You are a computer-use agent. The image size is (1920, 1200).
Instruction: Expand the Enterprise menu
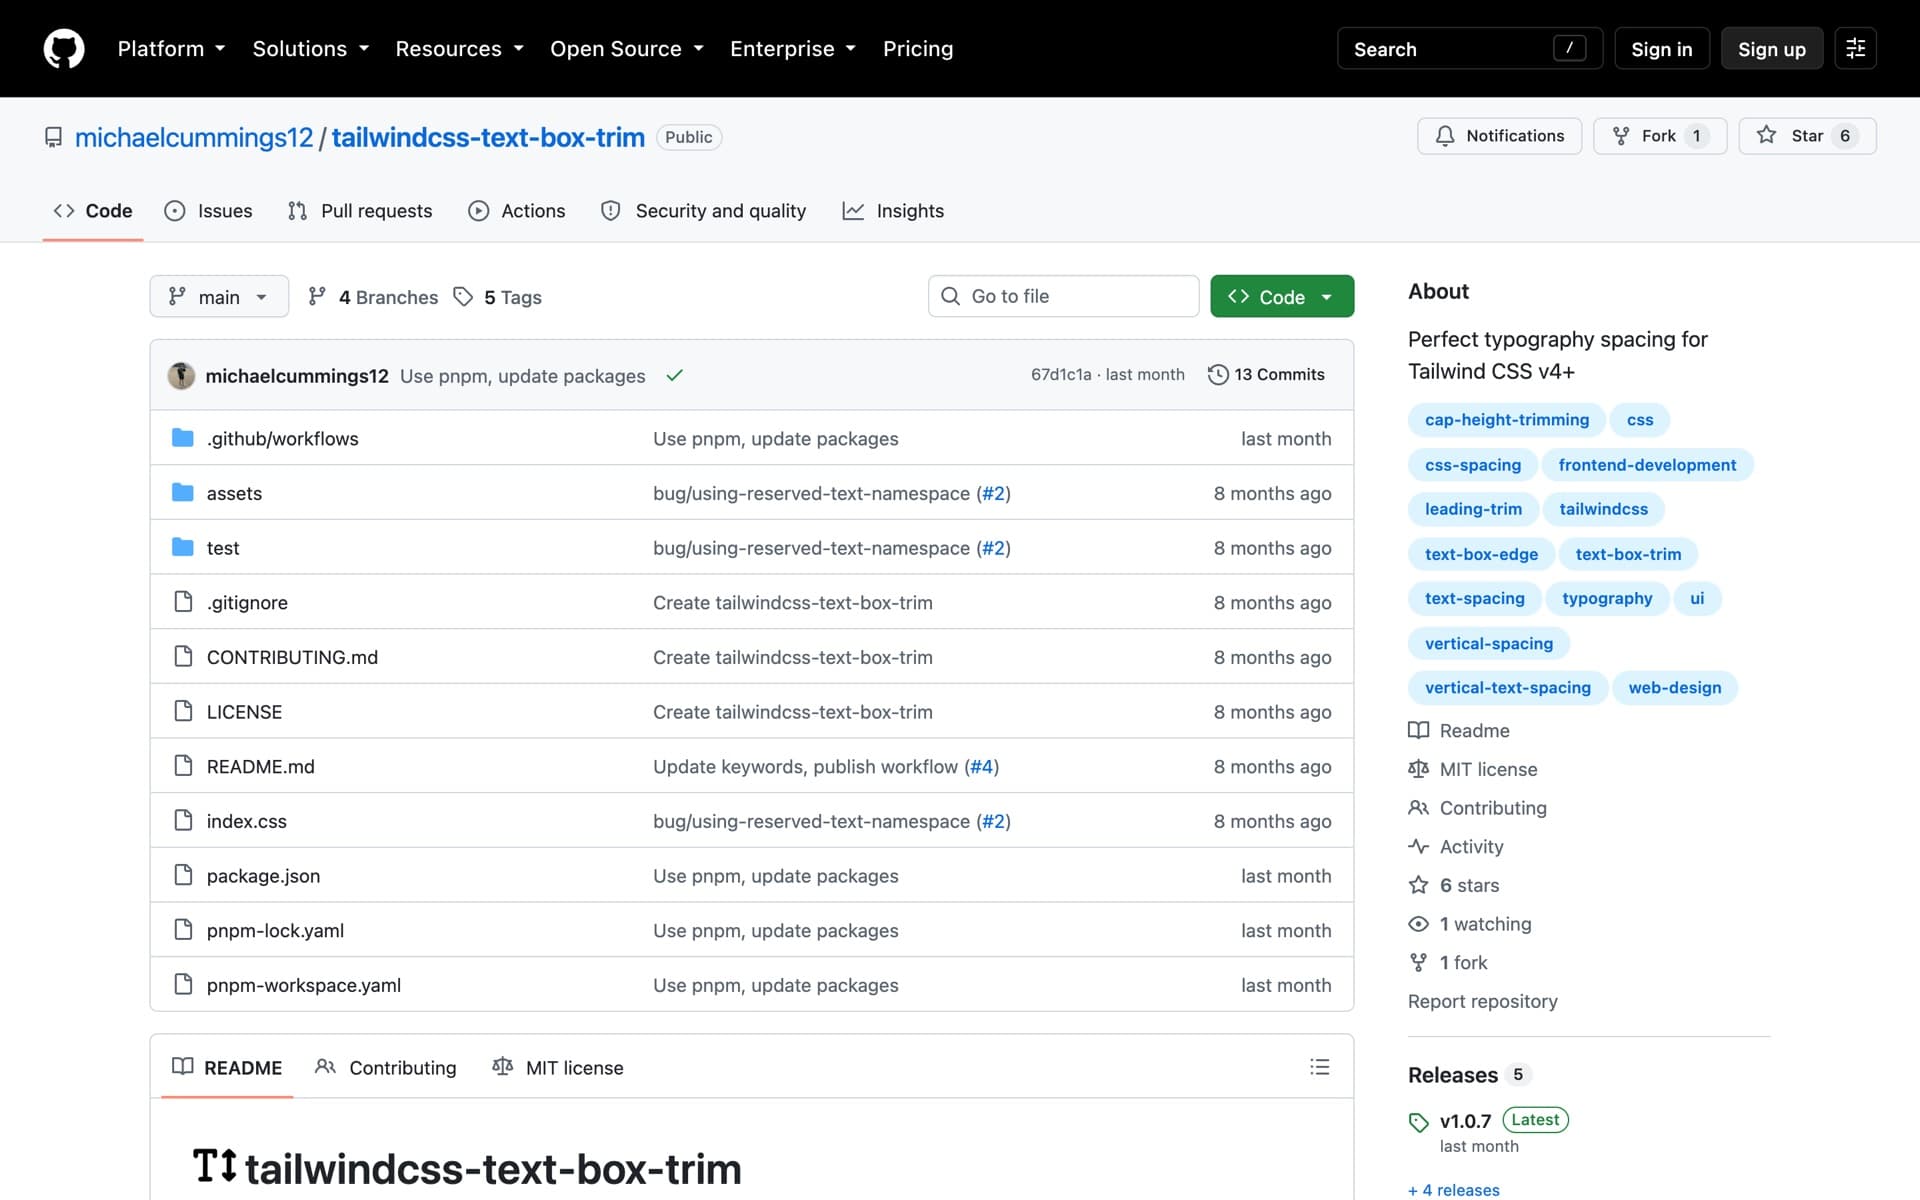[793, 48]
